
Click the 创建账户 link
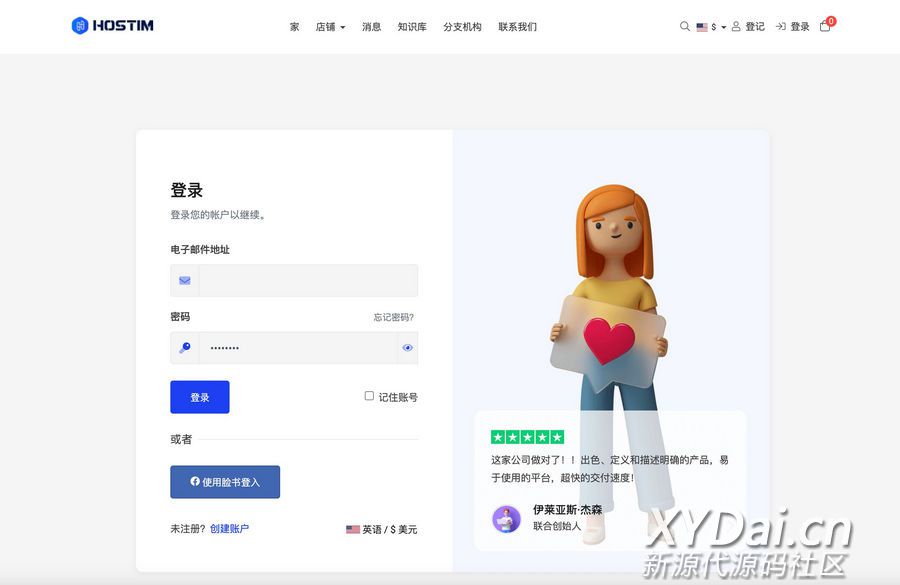(x=229, y=528)
